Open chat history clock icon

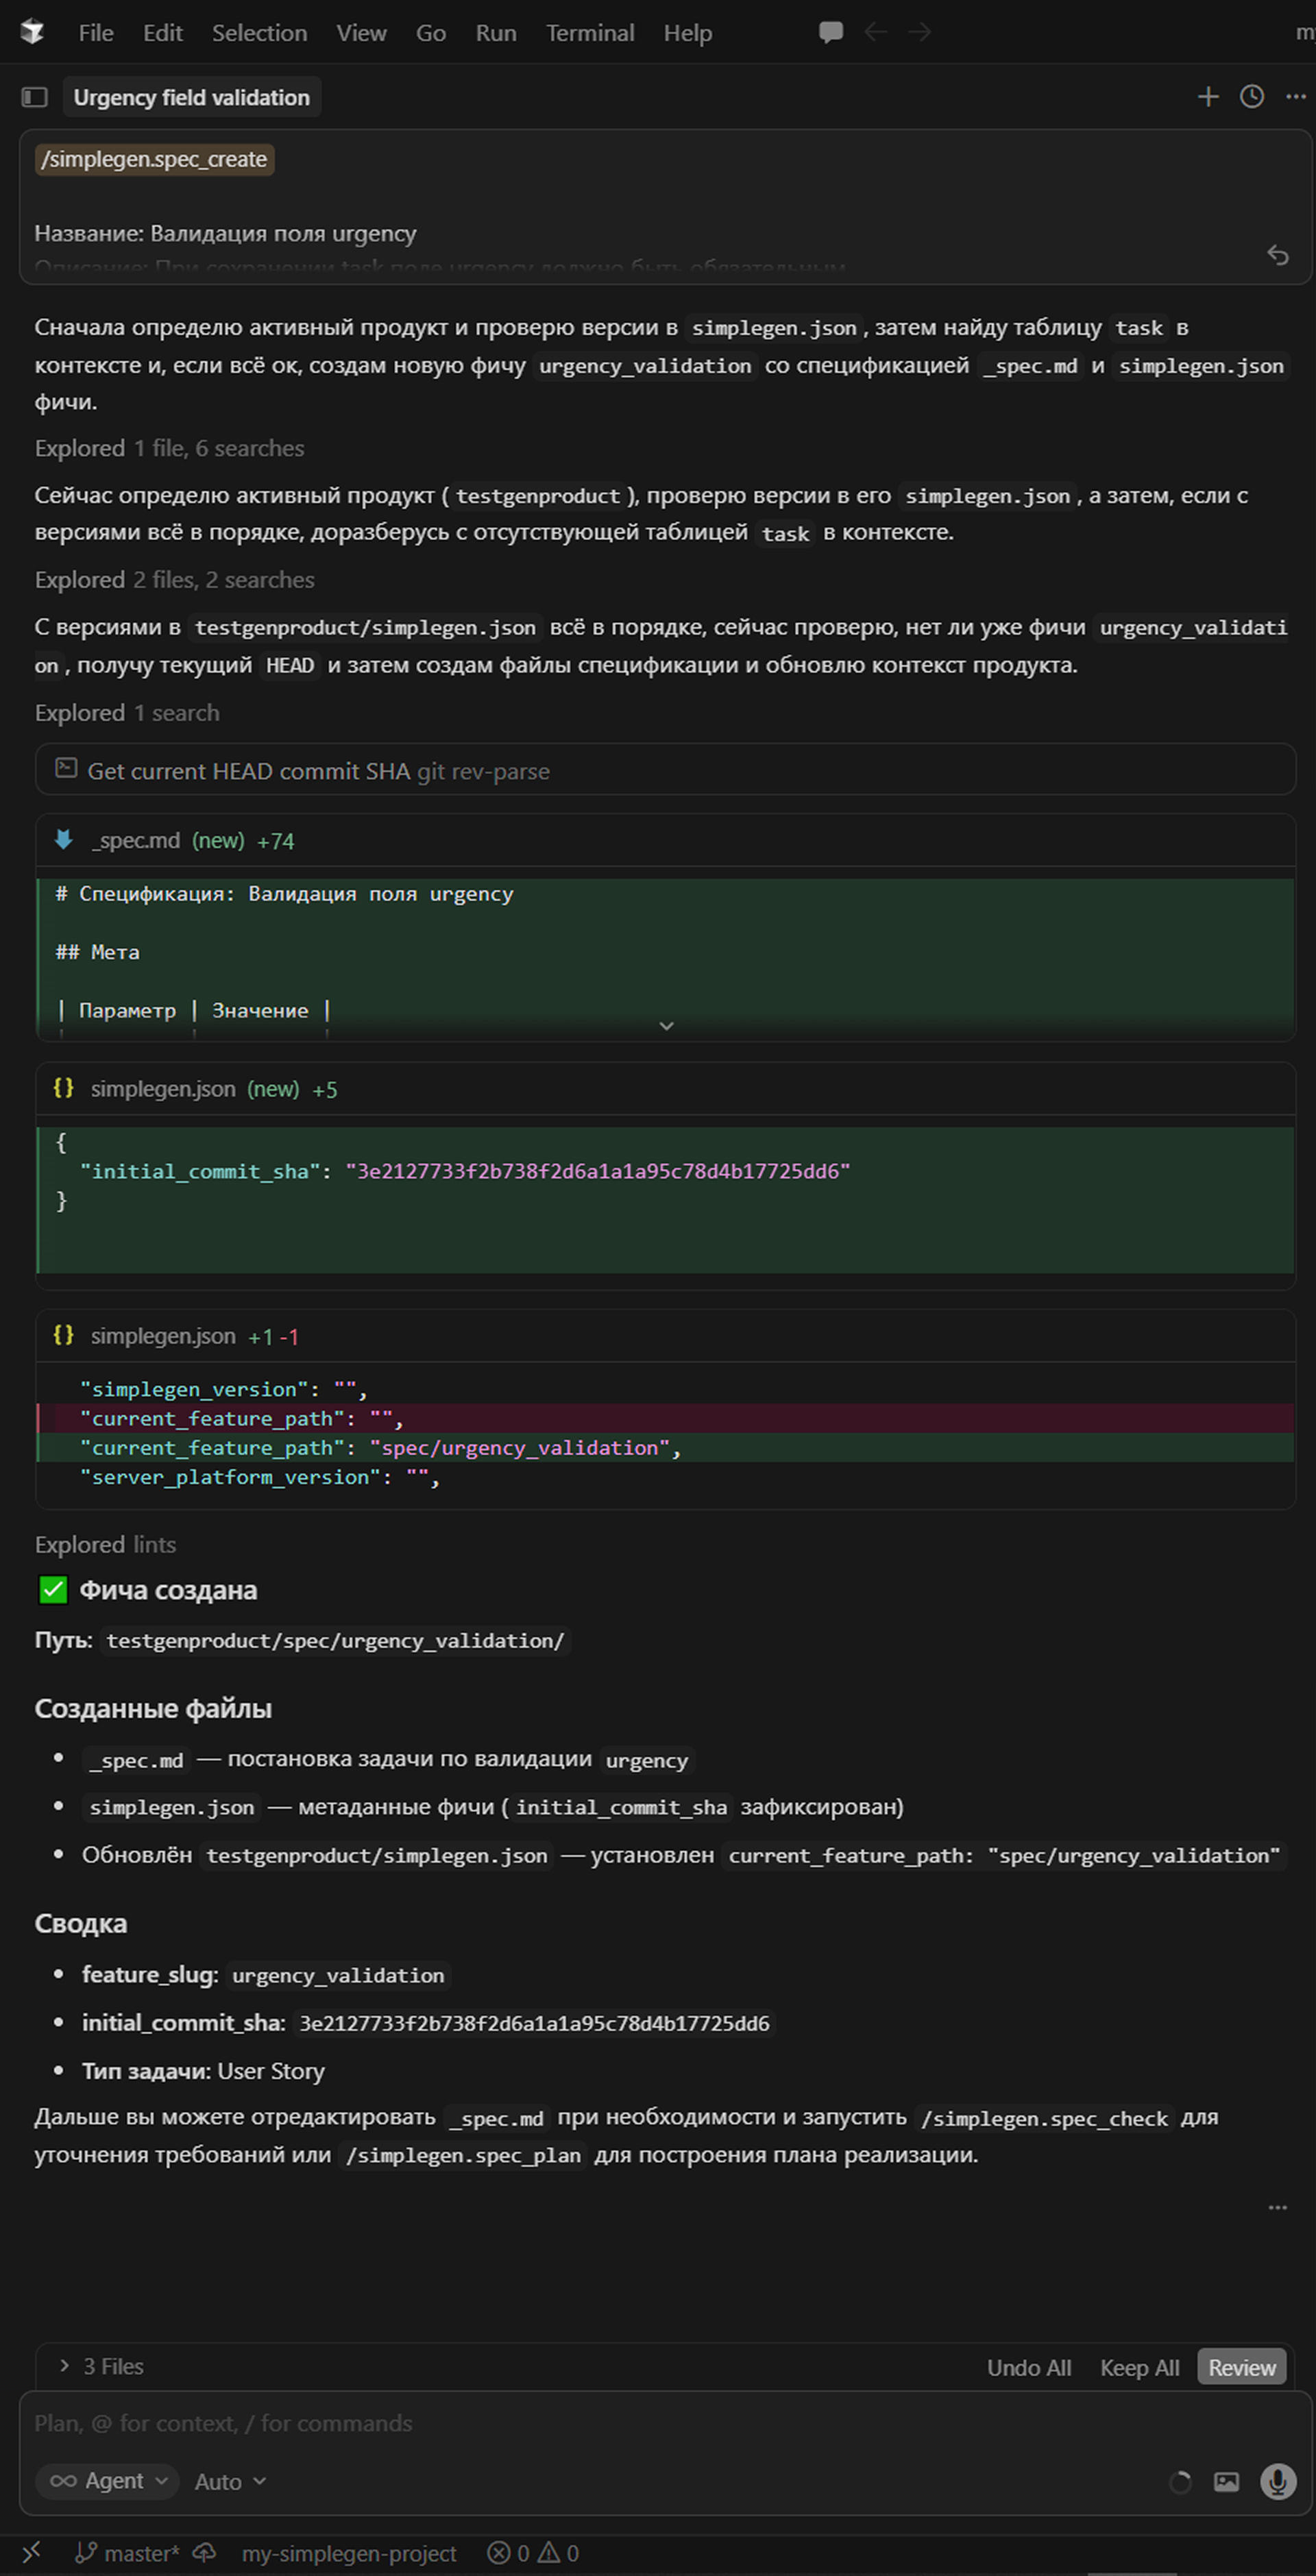(x=1252, y=97)
